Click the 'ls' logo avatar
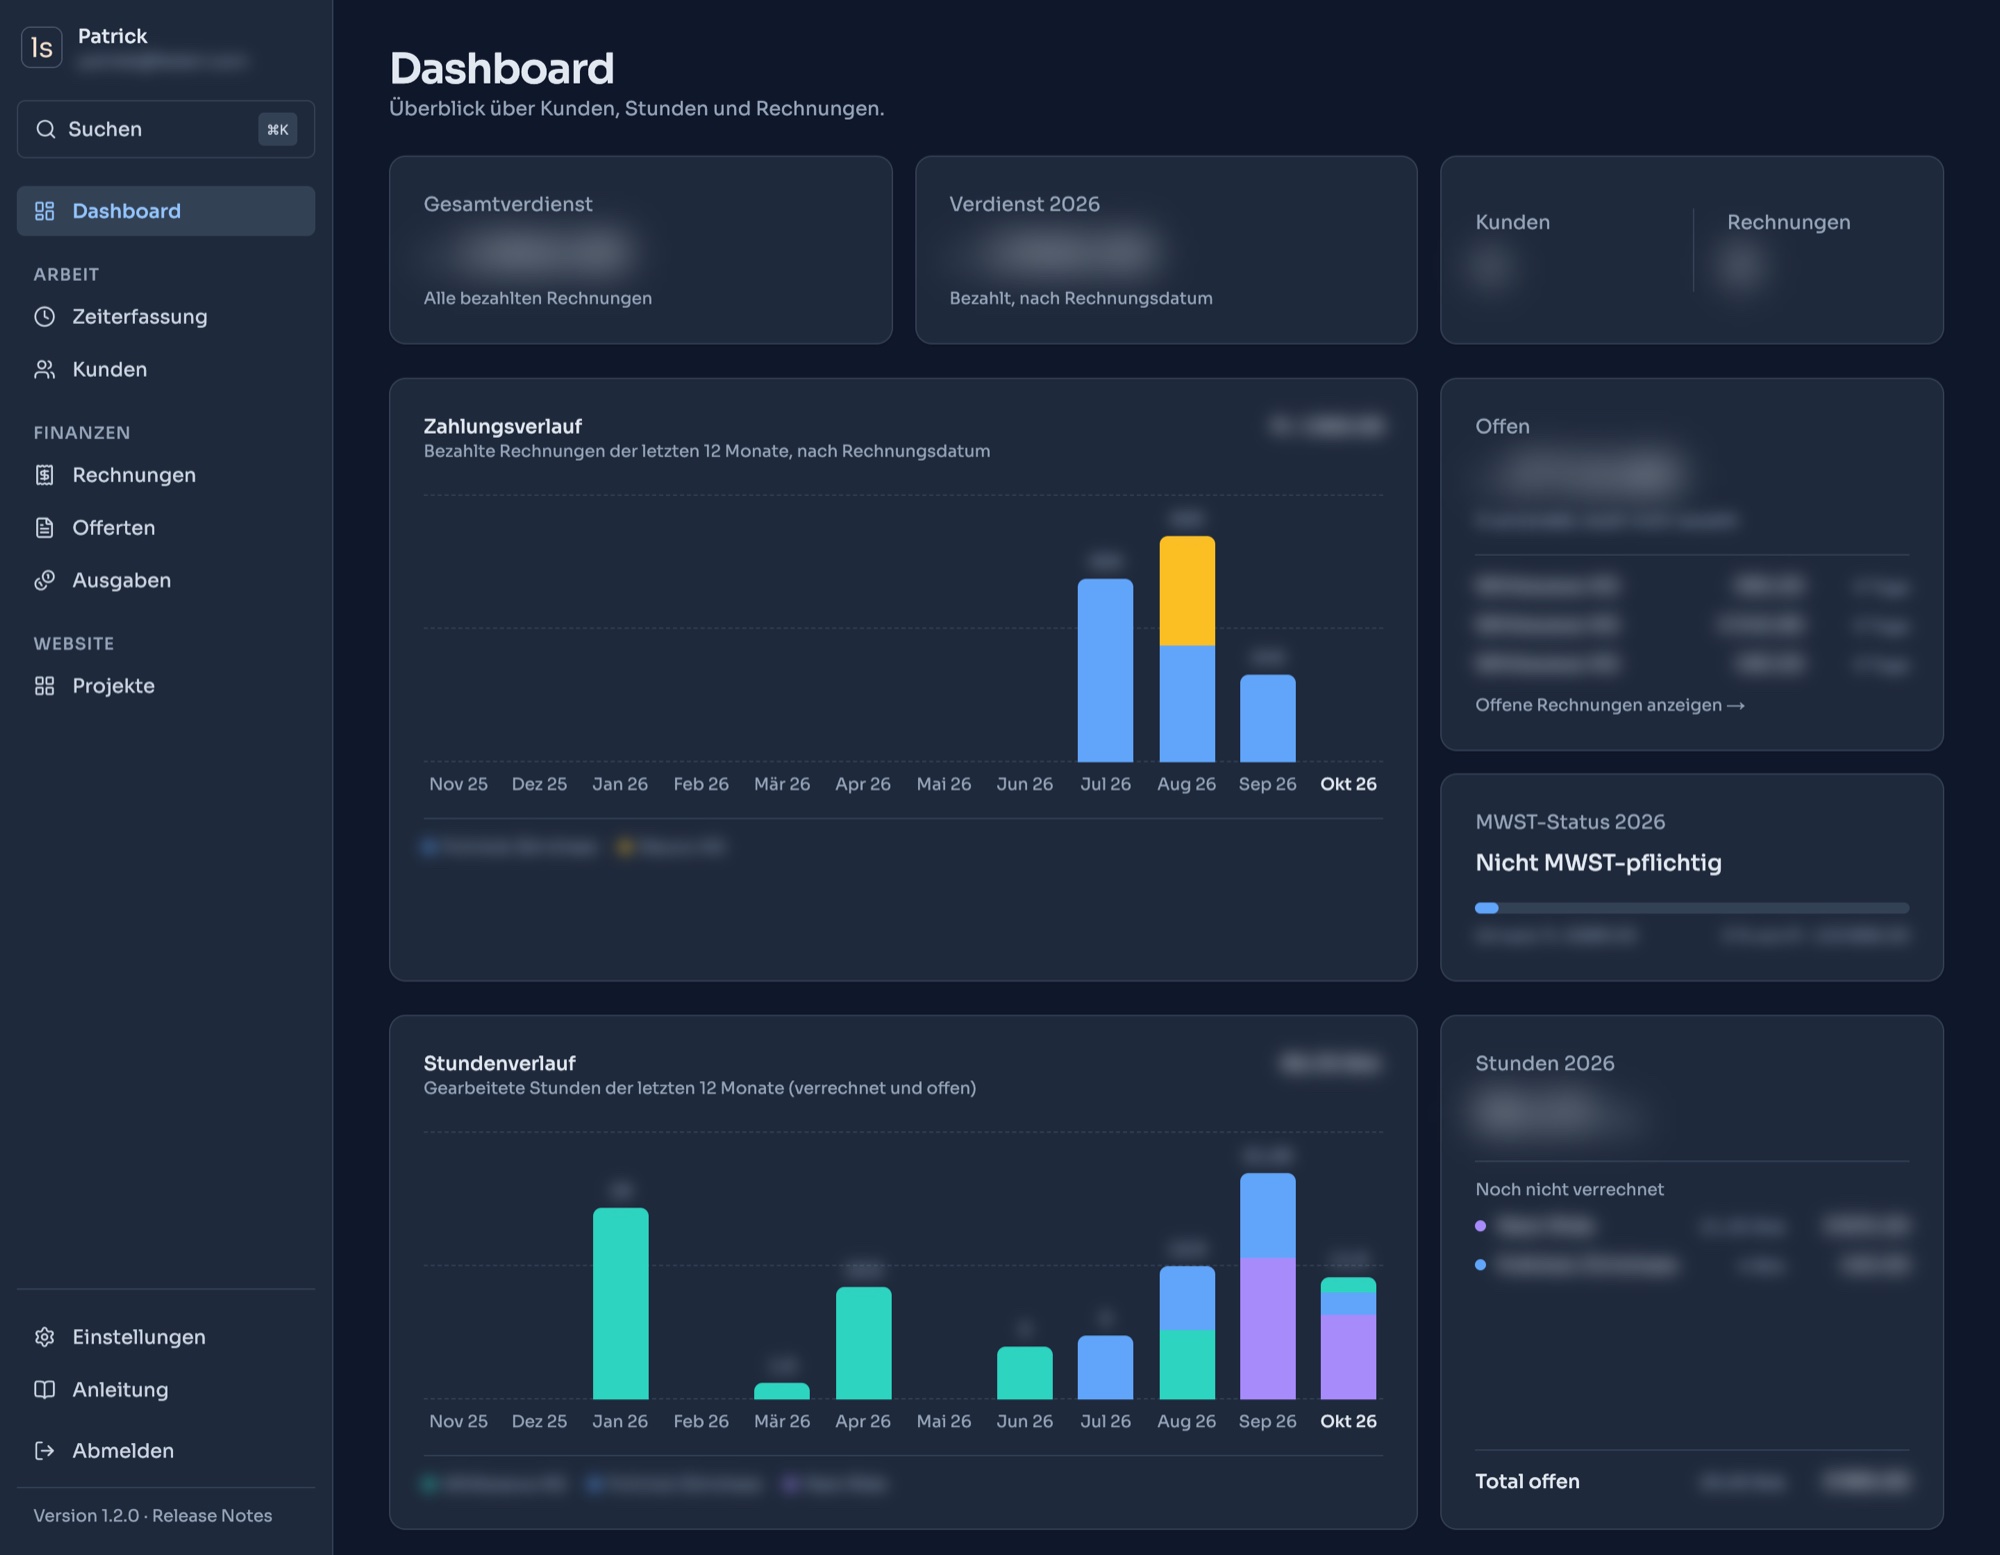The height and width of the screenshot is (1555, 2000). pyautogui.click(x=42, y=47)
